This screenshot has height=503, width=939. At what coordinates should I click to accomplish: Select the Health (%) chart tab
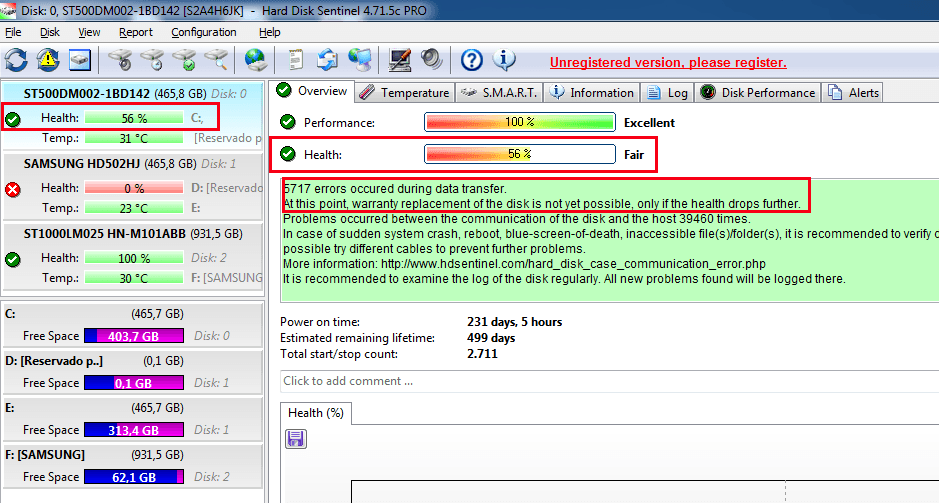[316, 413]
